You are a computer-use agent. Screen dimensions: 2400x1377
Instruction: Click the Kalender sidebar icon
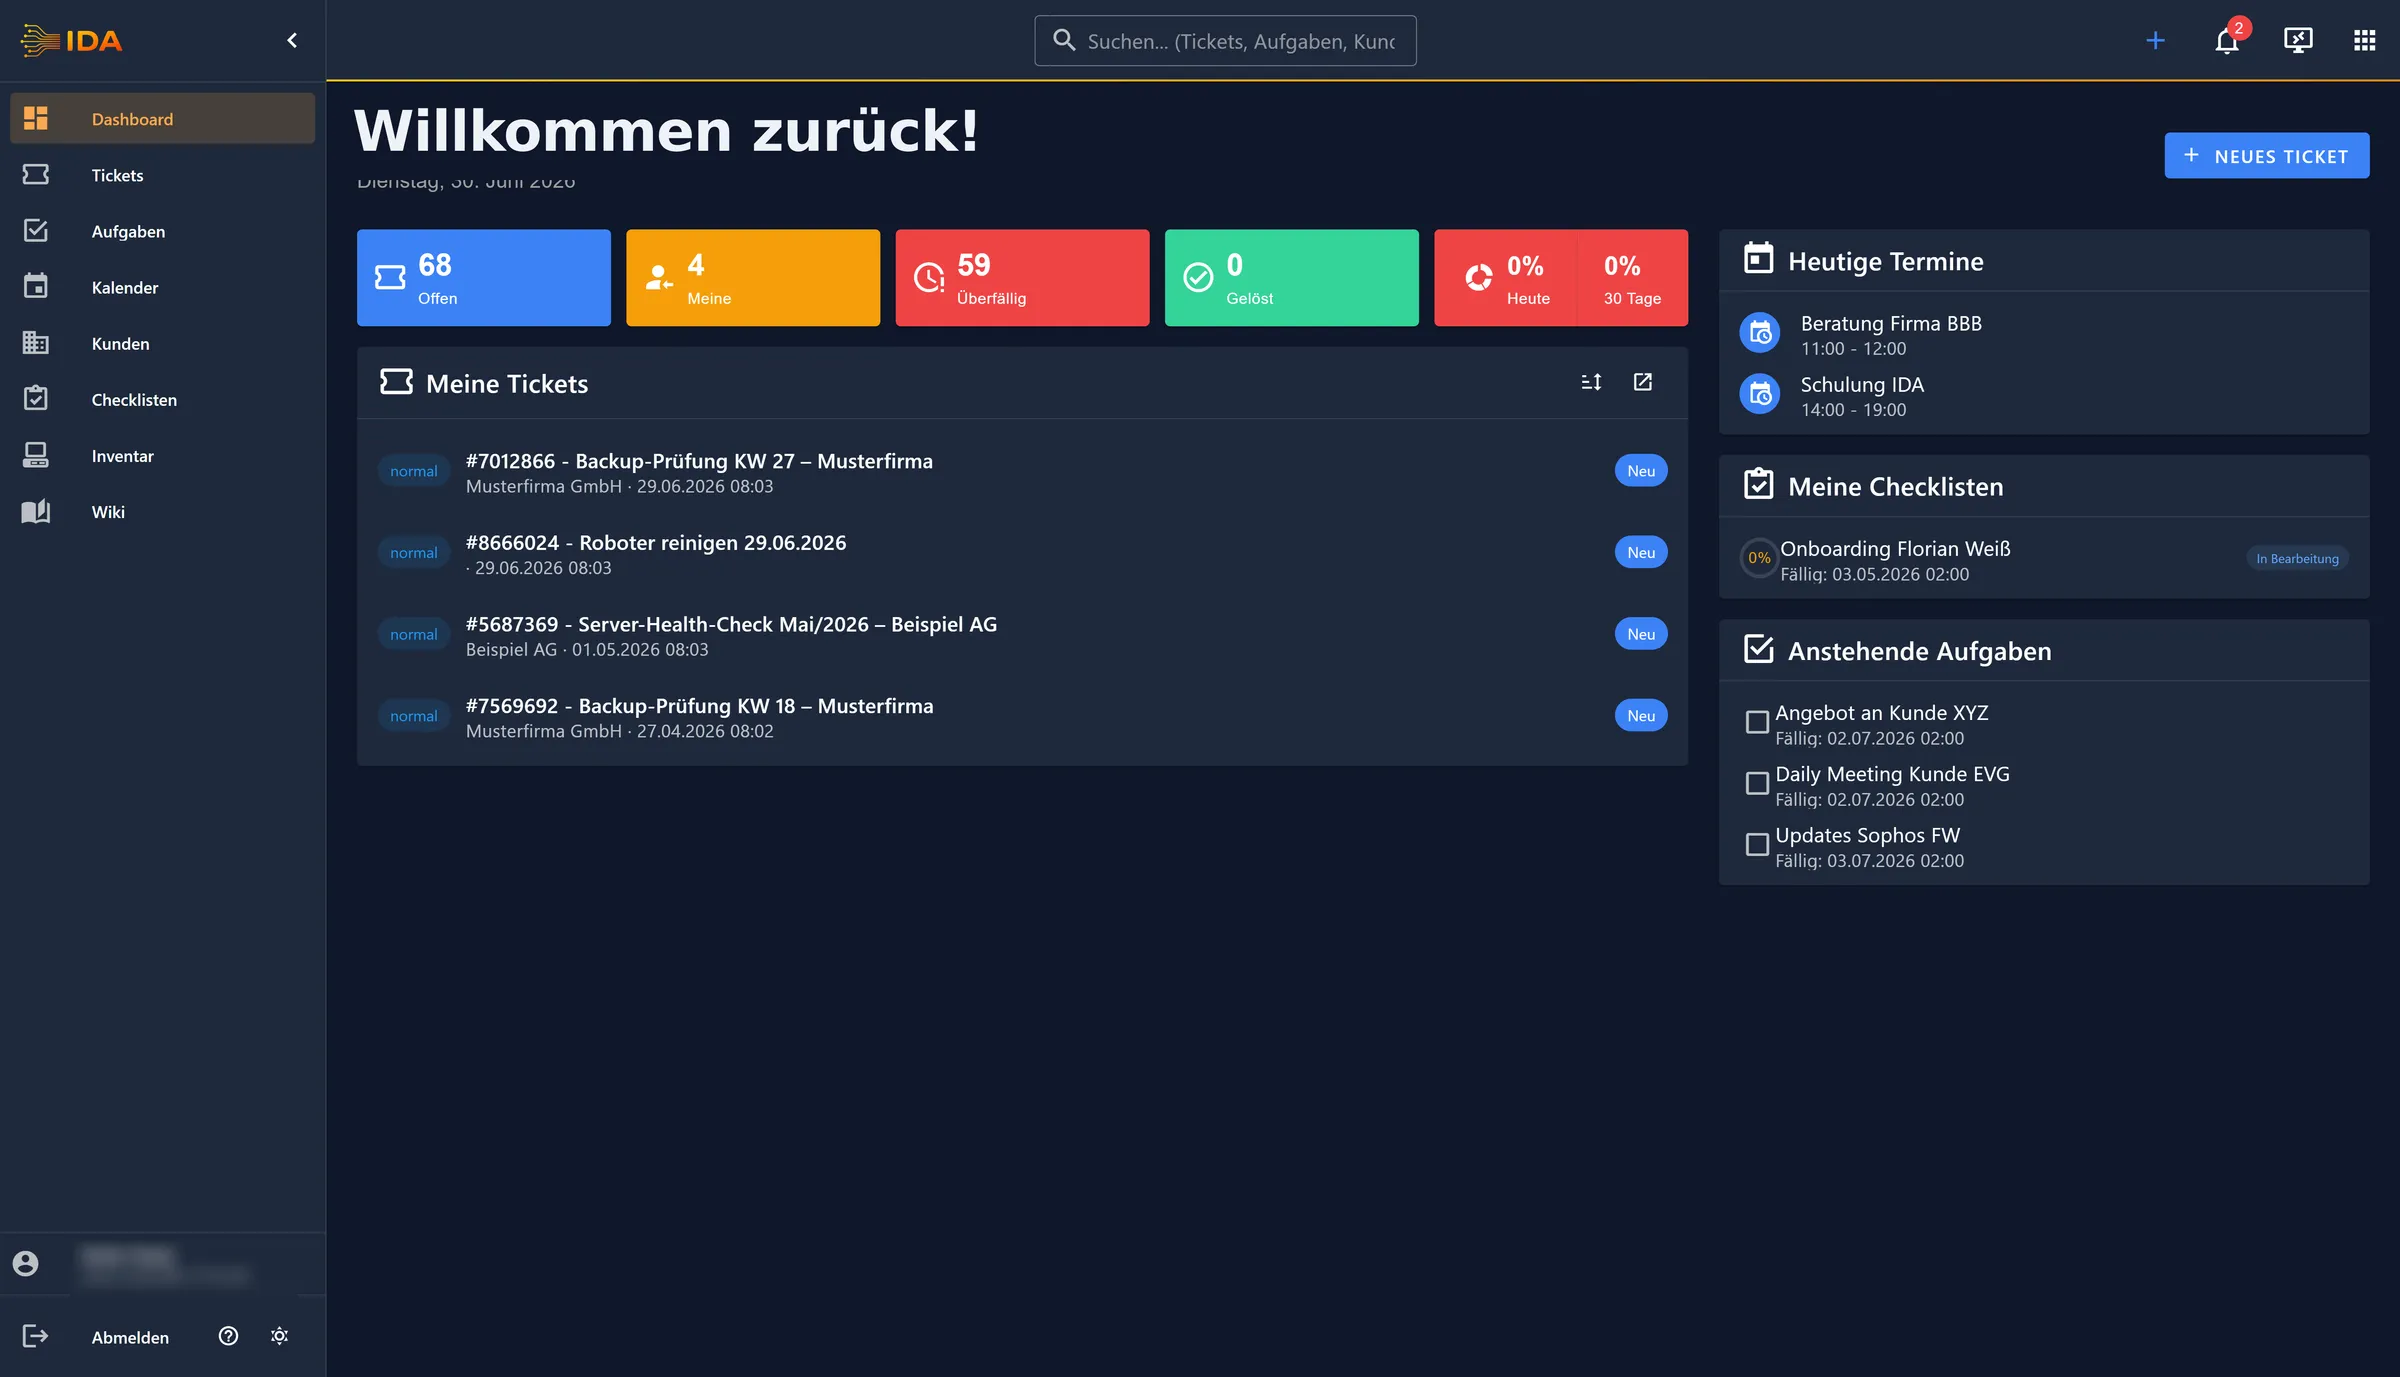[36, 286]
